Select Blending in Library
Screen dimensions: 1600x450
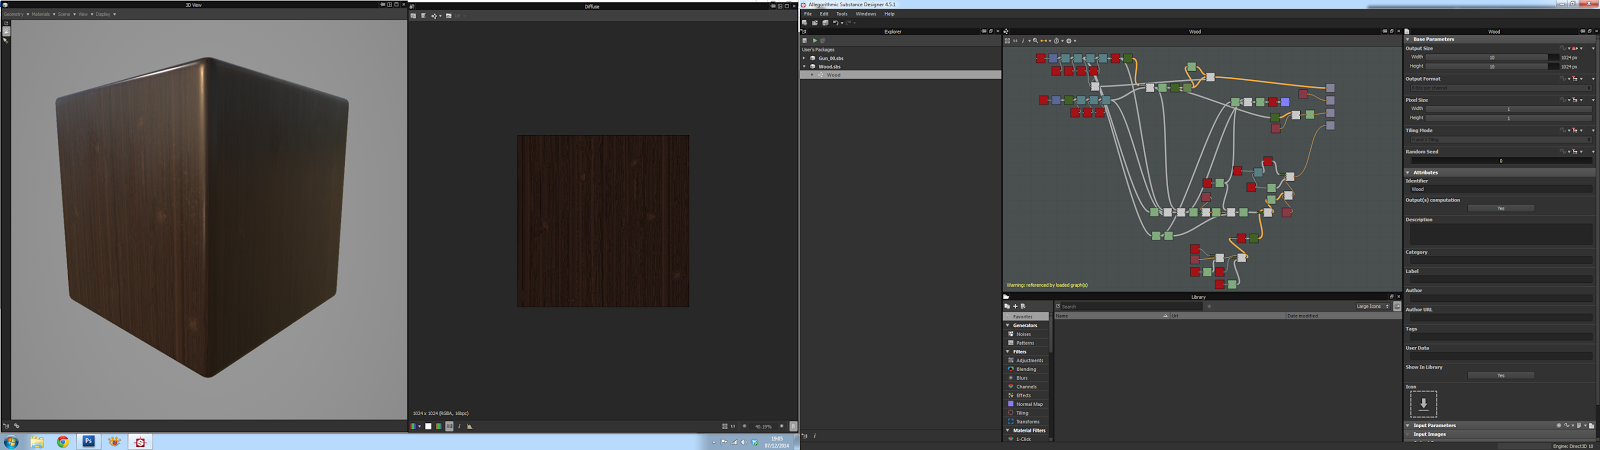click(x=1026, y=369)
